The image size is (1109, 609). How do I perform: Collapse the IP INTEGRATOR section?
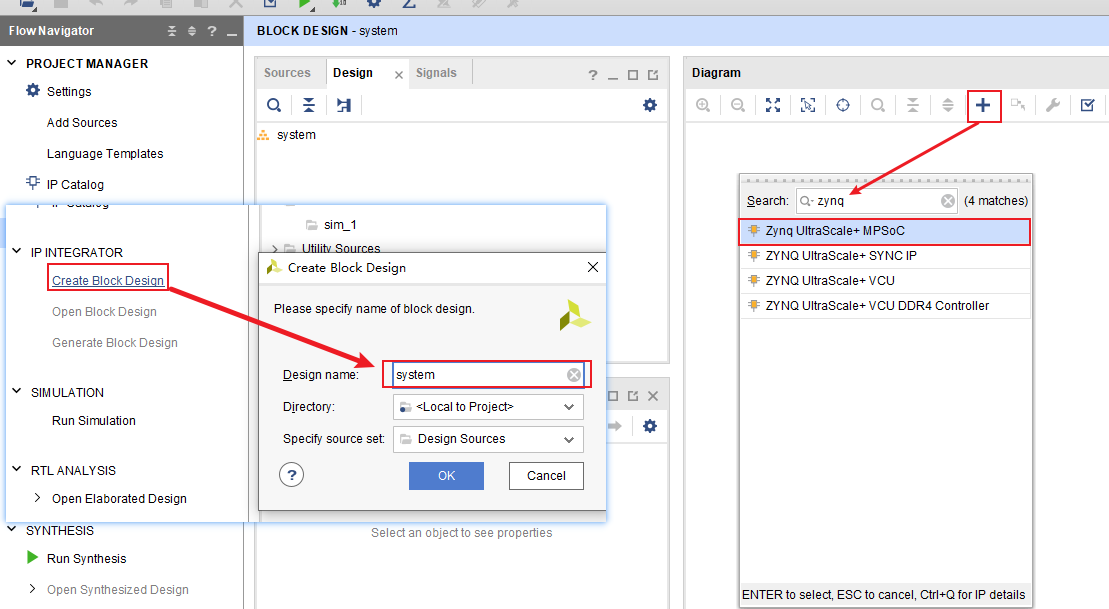coord(16,251)
